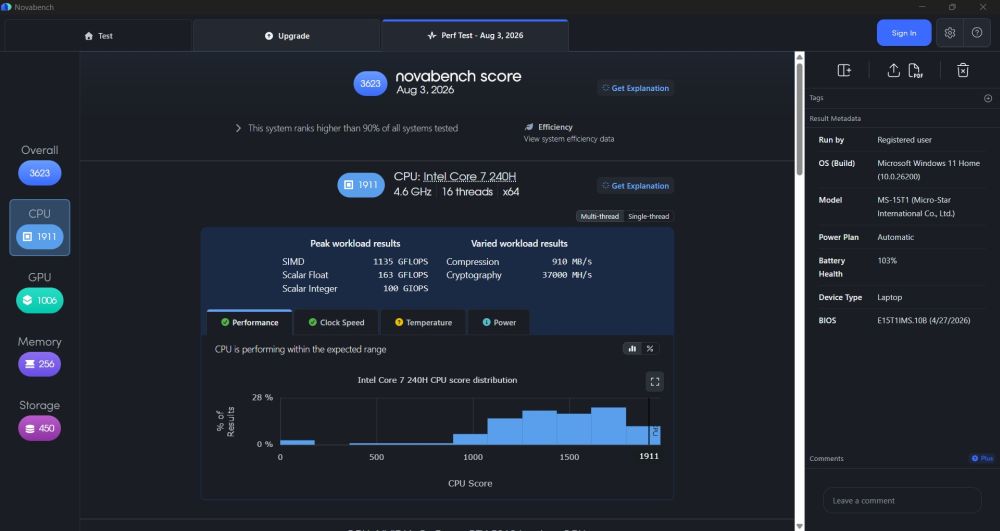
Task: Export result as PDF icon
Action: pos(915,70)
